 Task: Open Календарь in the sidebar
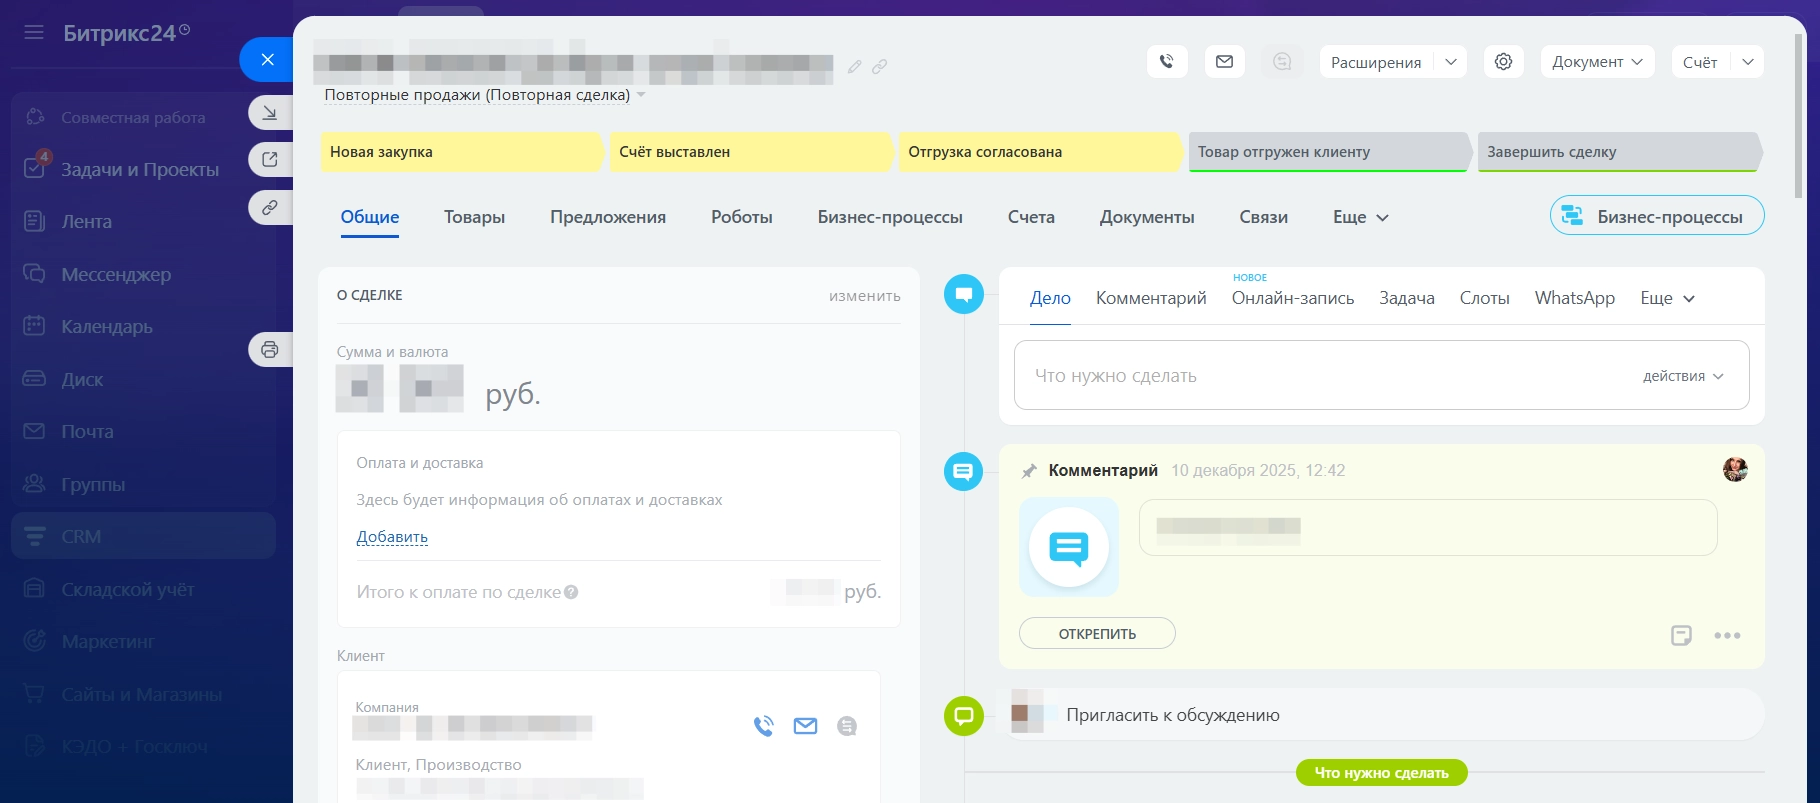click(107, 326)
